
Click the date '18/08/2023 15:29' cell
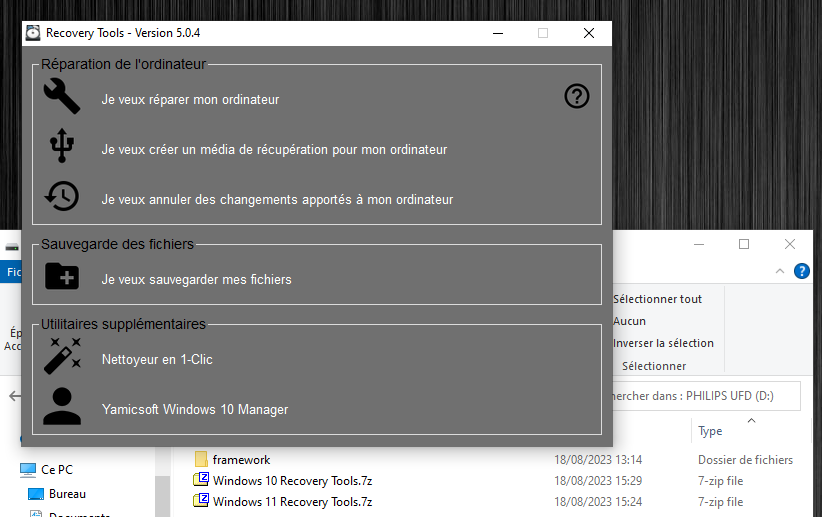pos(598,481)
